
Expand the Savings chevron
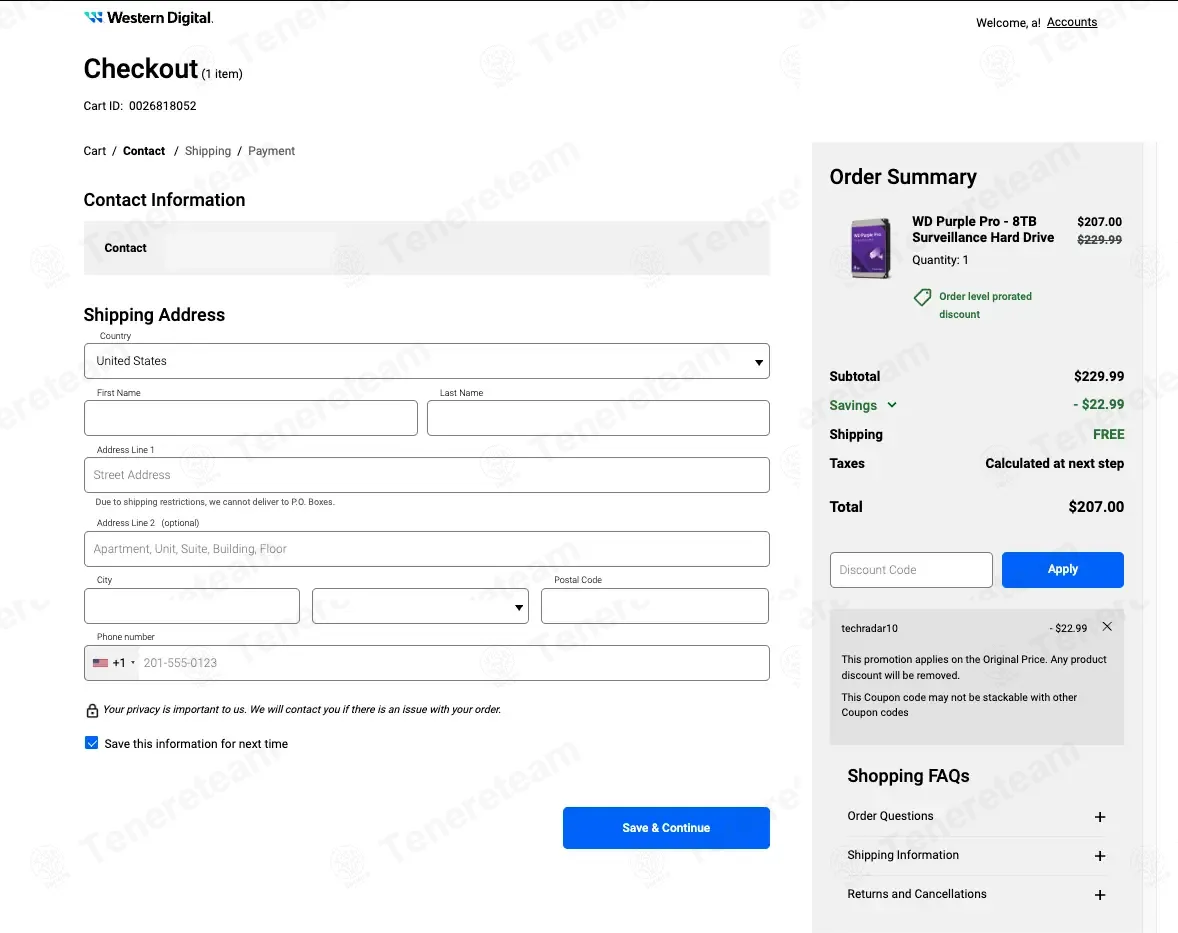pyautogui.click(x=892, y=404)
